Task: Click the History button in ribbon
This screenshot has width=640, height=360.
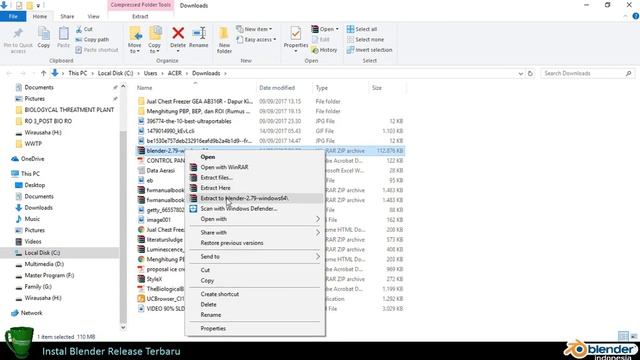Action: pyautogui.click(x=324, y=50)
